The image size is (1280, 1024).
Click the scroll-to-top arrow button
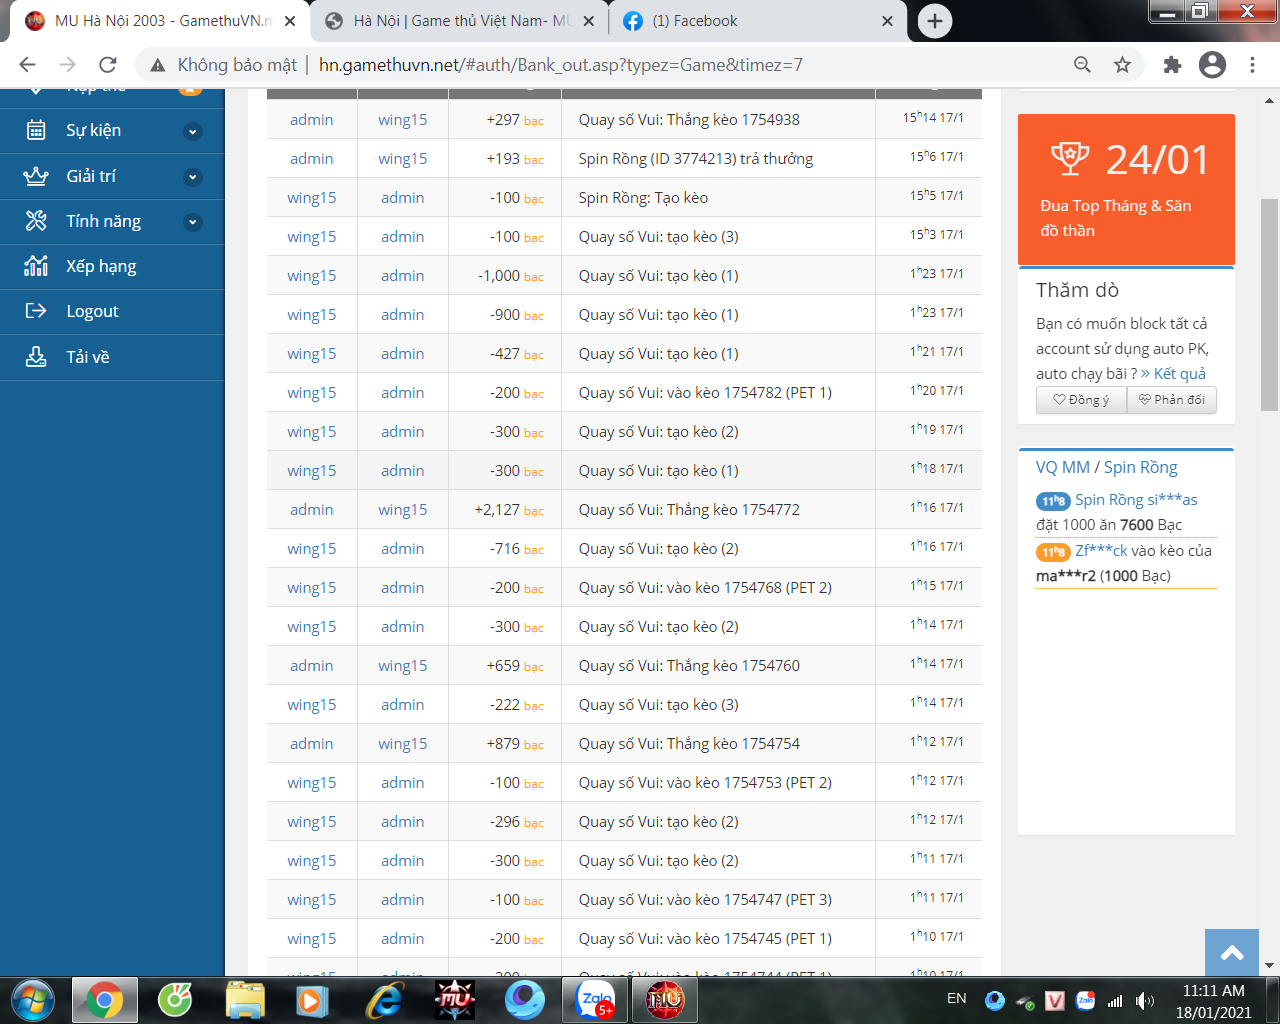pos(1232,953)
